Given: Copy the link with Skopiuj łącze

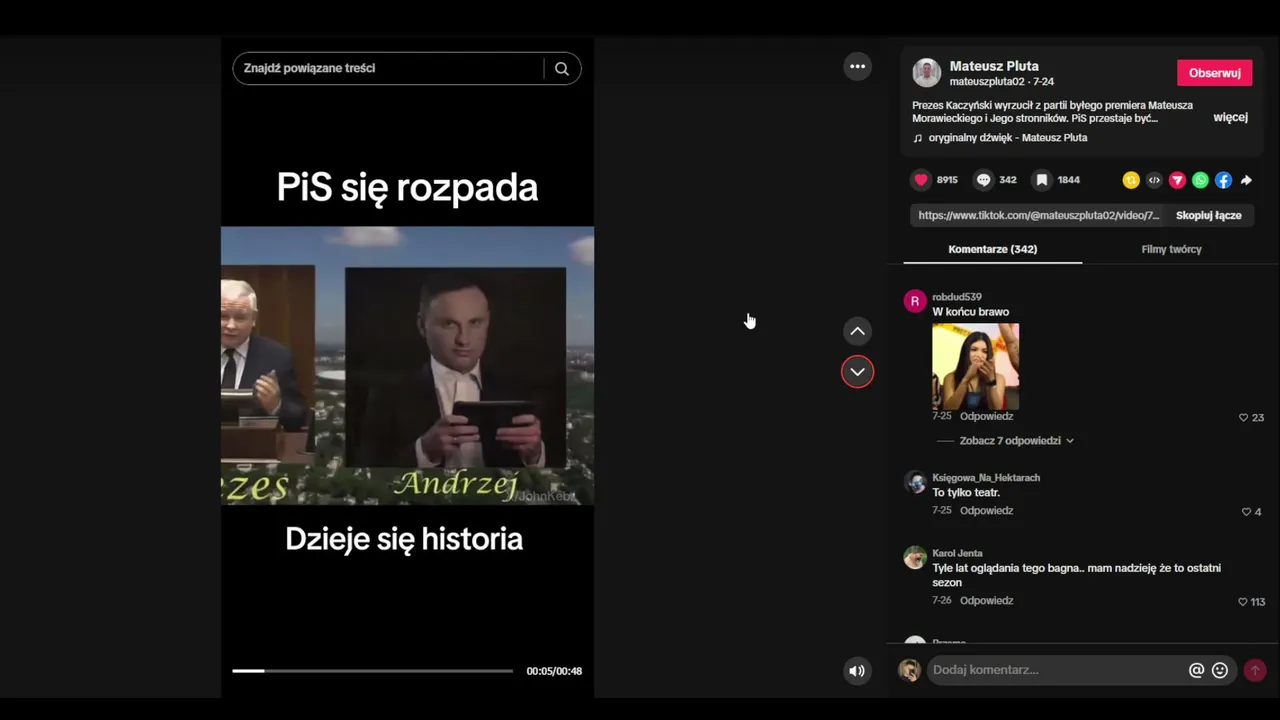Looking at the screenshot, I should [1208, 215].
